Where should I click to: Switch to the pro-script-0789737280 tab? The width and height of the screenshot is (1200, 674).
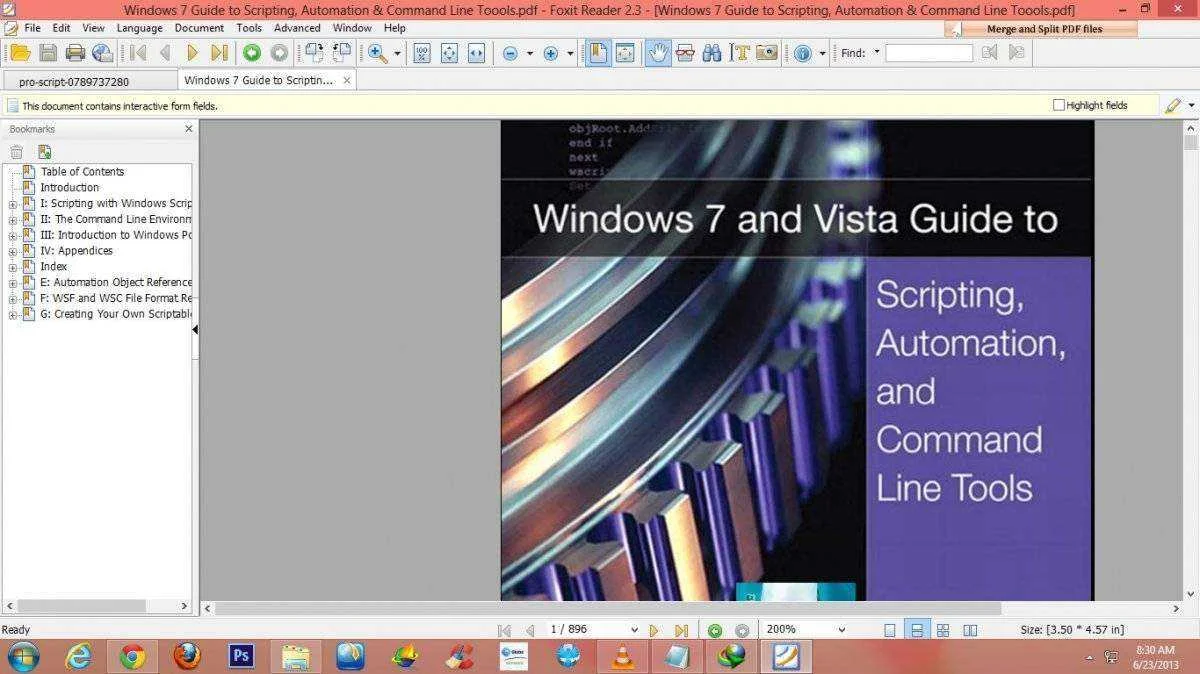coord(88,81)
